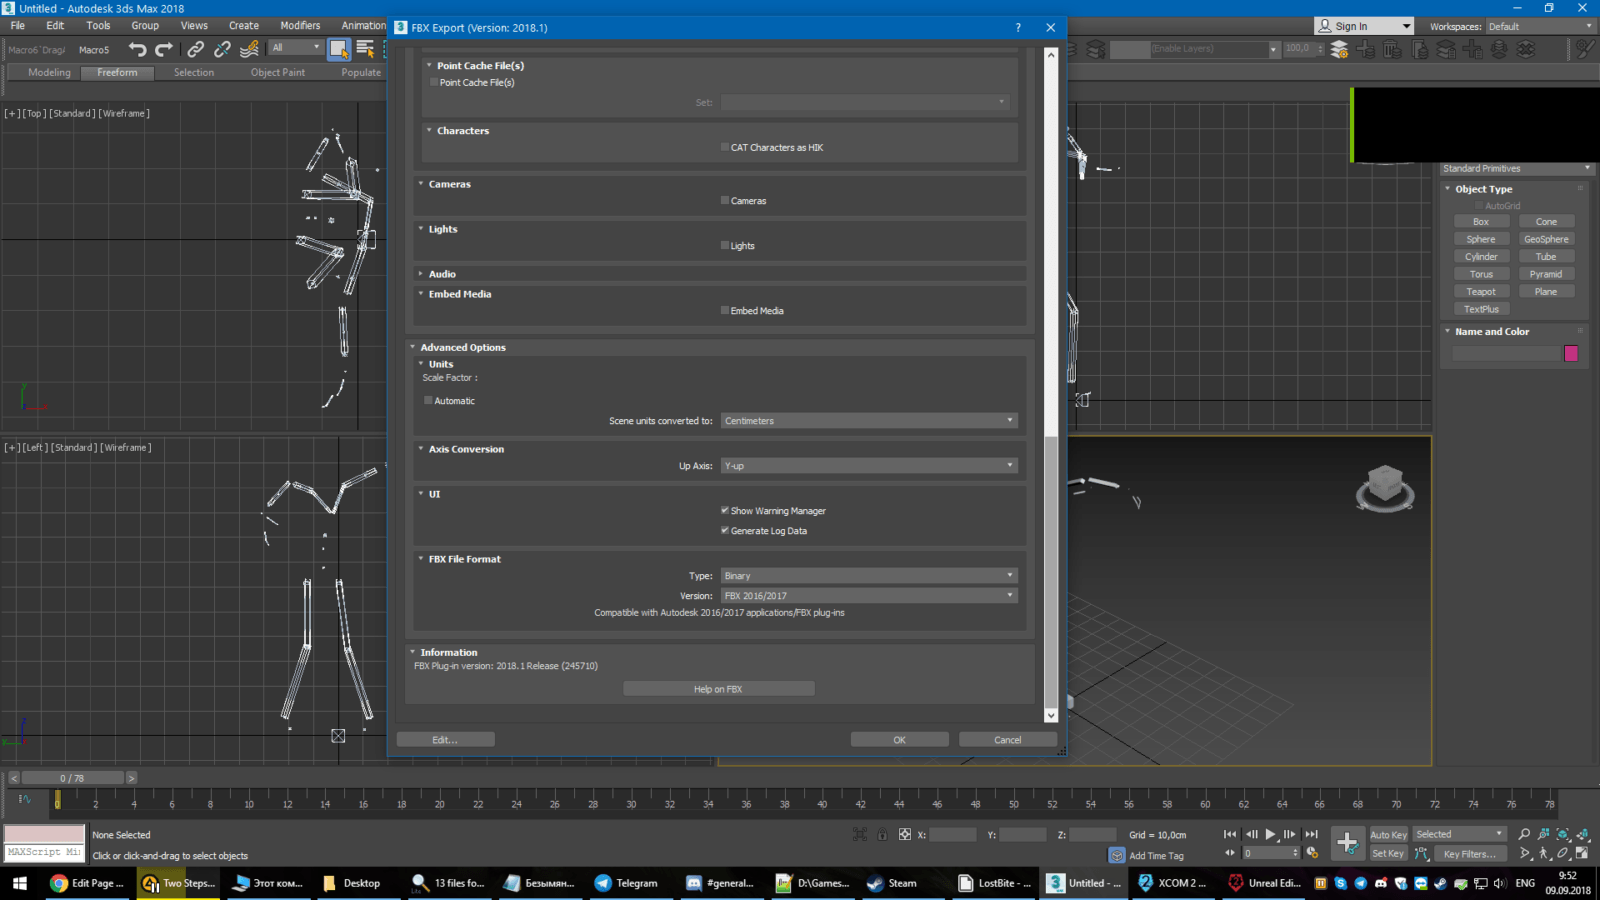Viewport: 1600px width, 900px height.
Task: Open the FBX Version dropdown
Action: pos(869,595)
